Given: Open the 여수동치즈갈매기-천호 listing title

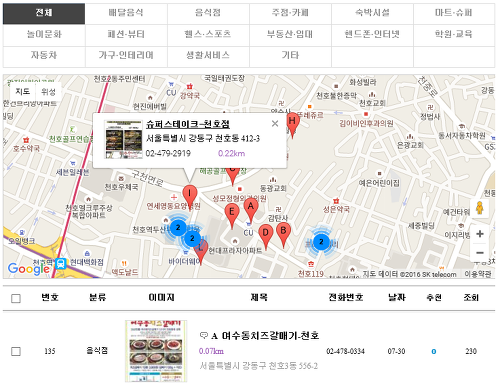Looking at the screenshot, I should 270,335.
